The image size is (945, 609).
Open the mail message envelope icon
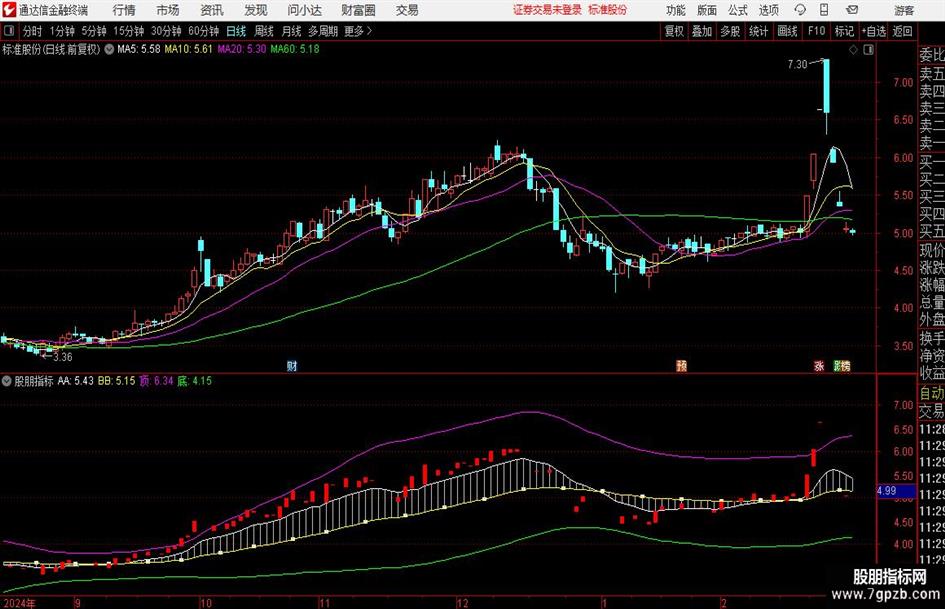click(x=852, y=10)
